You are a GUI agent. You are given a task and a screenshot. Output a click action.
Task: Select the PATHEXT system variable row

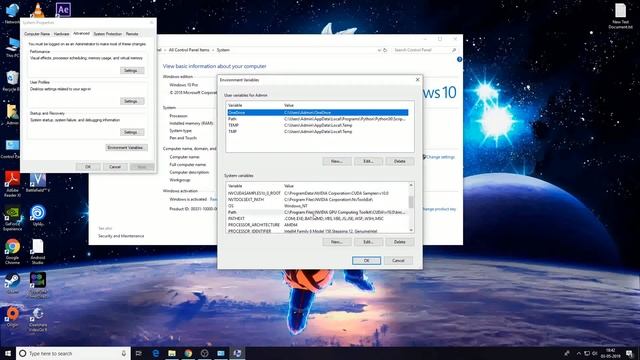[x=318, y=219]
